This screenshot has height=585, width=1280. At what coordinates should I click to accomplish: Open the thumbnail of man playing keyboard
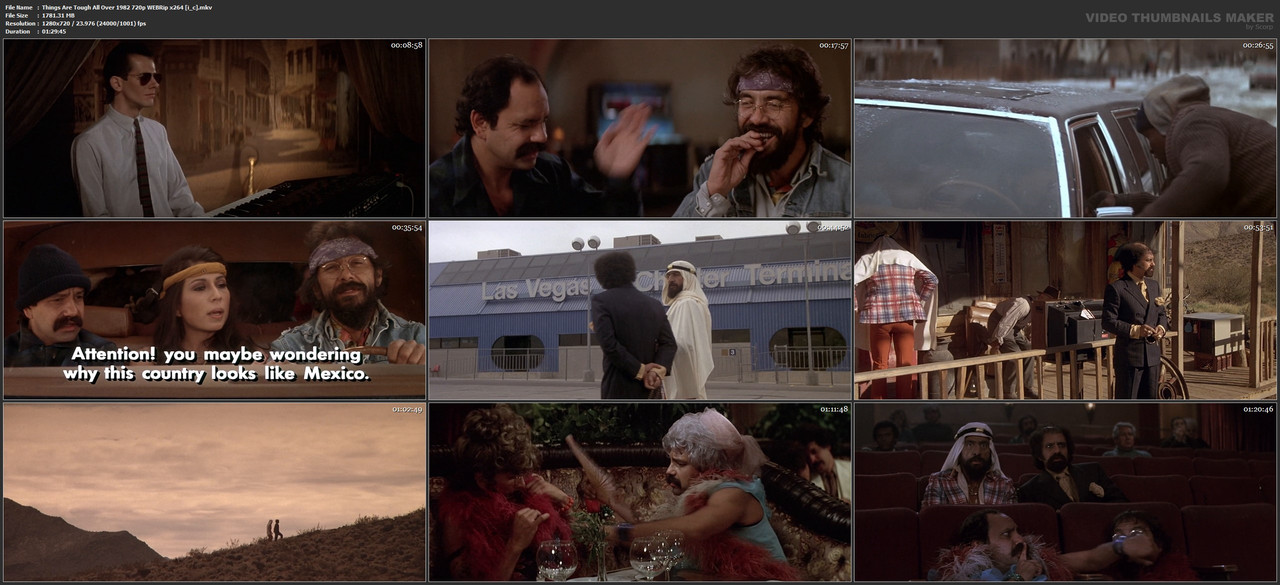(x=214, y=129)
